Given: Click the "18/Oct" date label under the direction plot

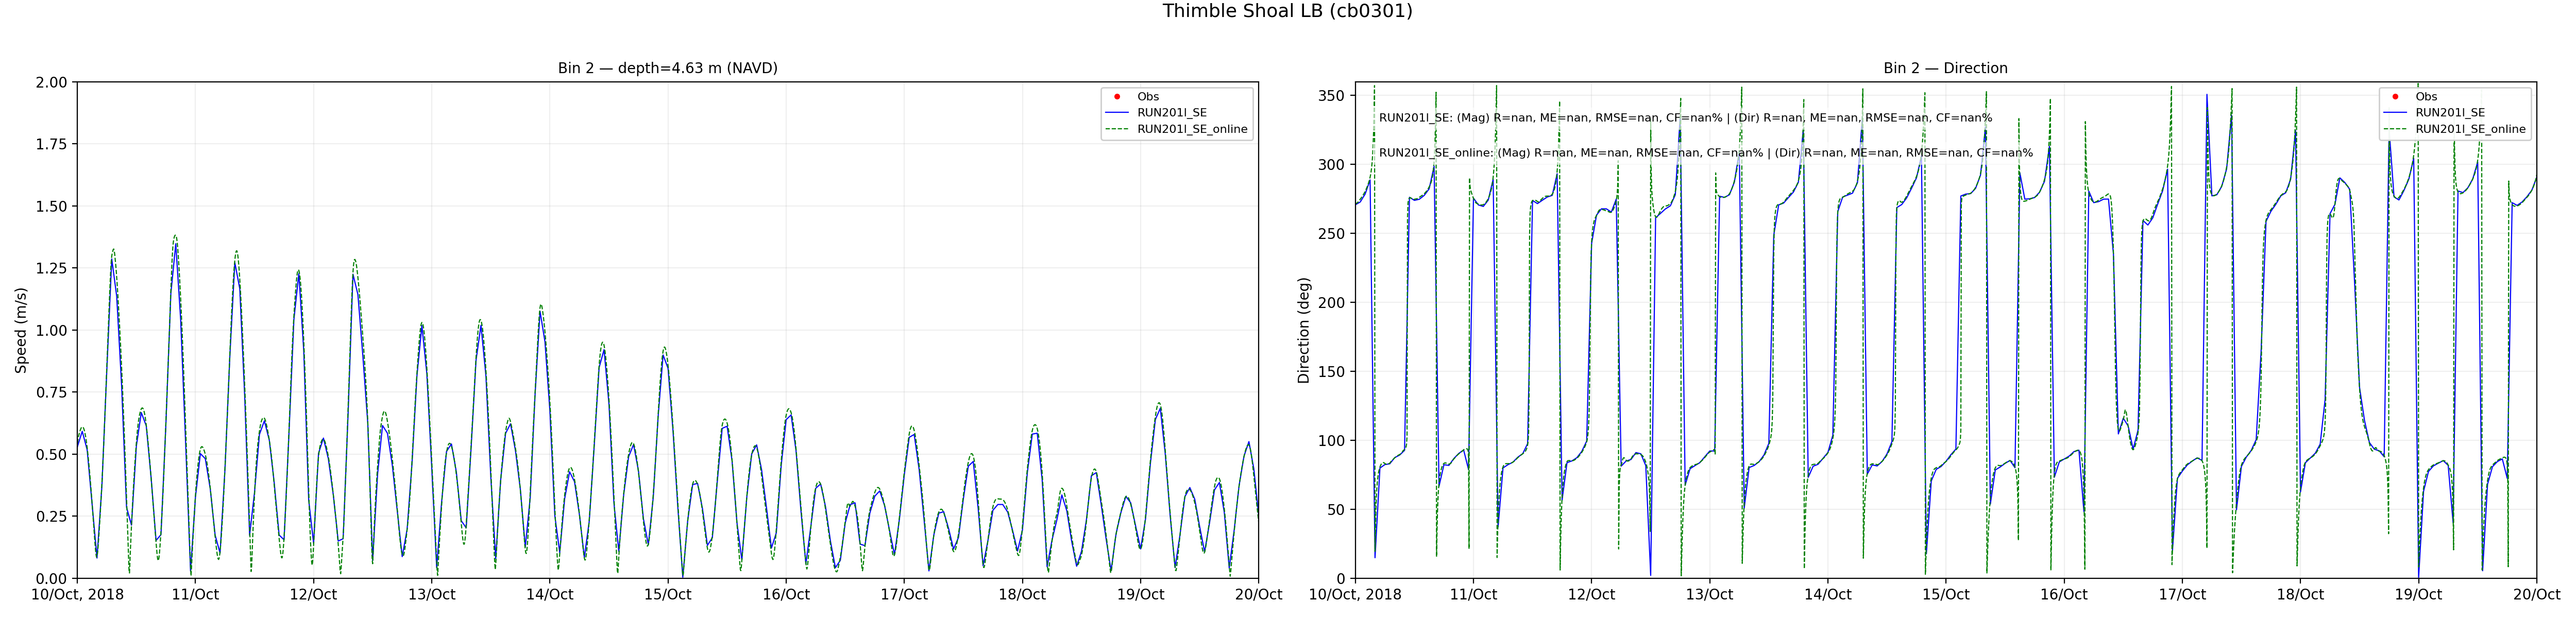Looking at the screenshot, I should pyautogui.click(x=2300, y=595).
